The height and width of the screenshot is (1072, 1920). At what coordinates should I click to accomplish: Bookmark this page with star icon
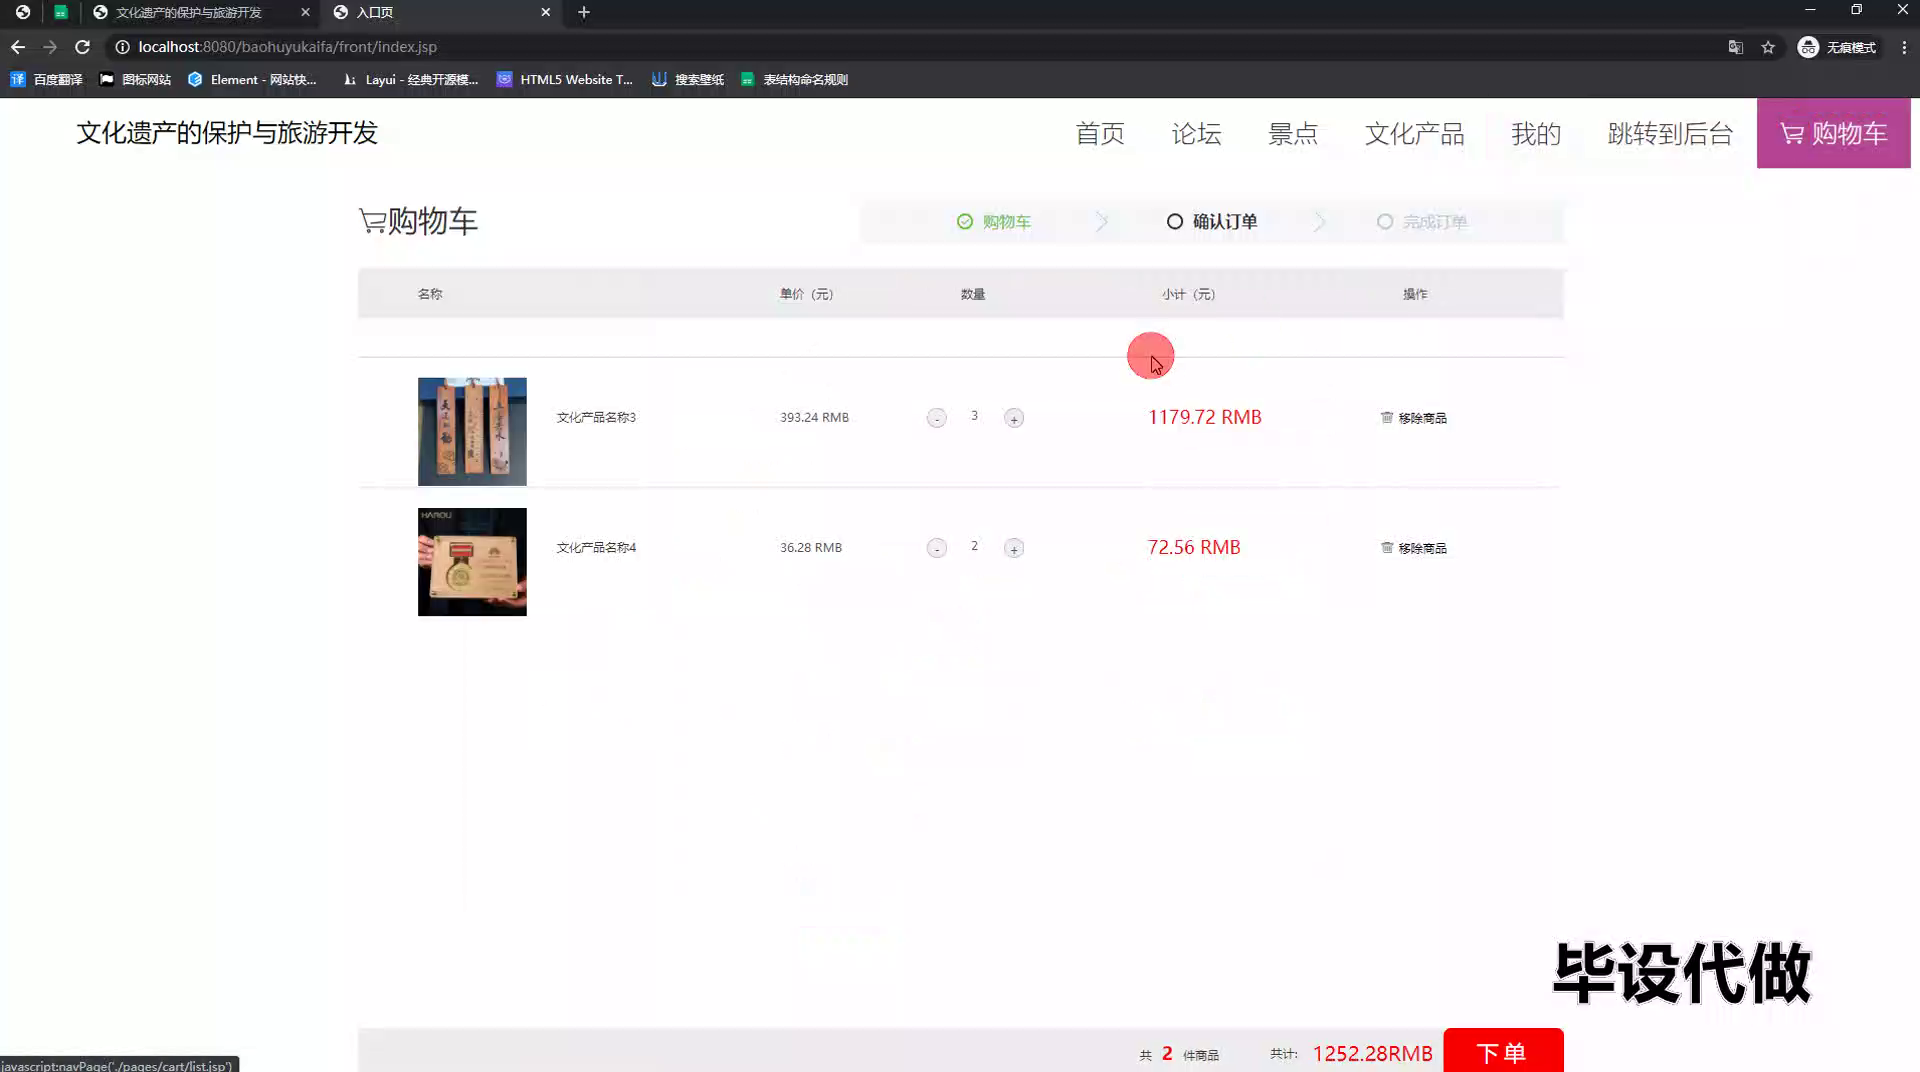click(x=1768, y=47)
